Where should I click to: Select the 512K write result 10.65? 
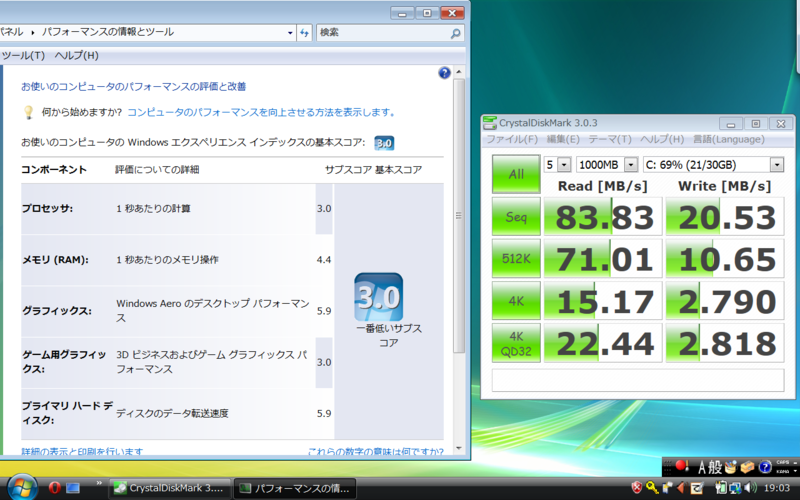725,259
